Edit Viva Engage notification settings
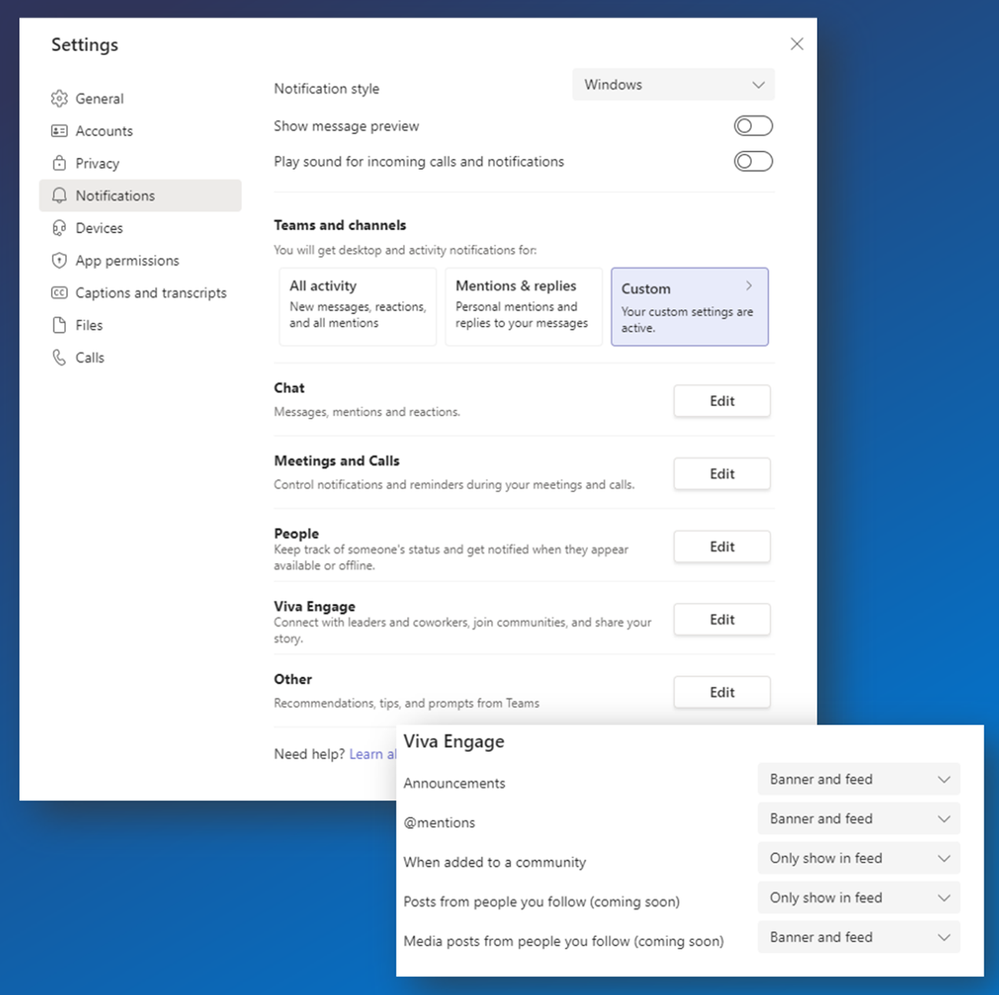999x995 pixels. tap(722, 619)
